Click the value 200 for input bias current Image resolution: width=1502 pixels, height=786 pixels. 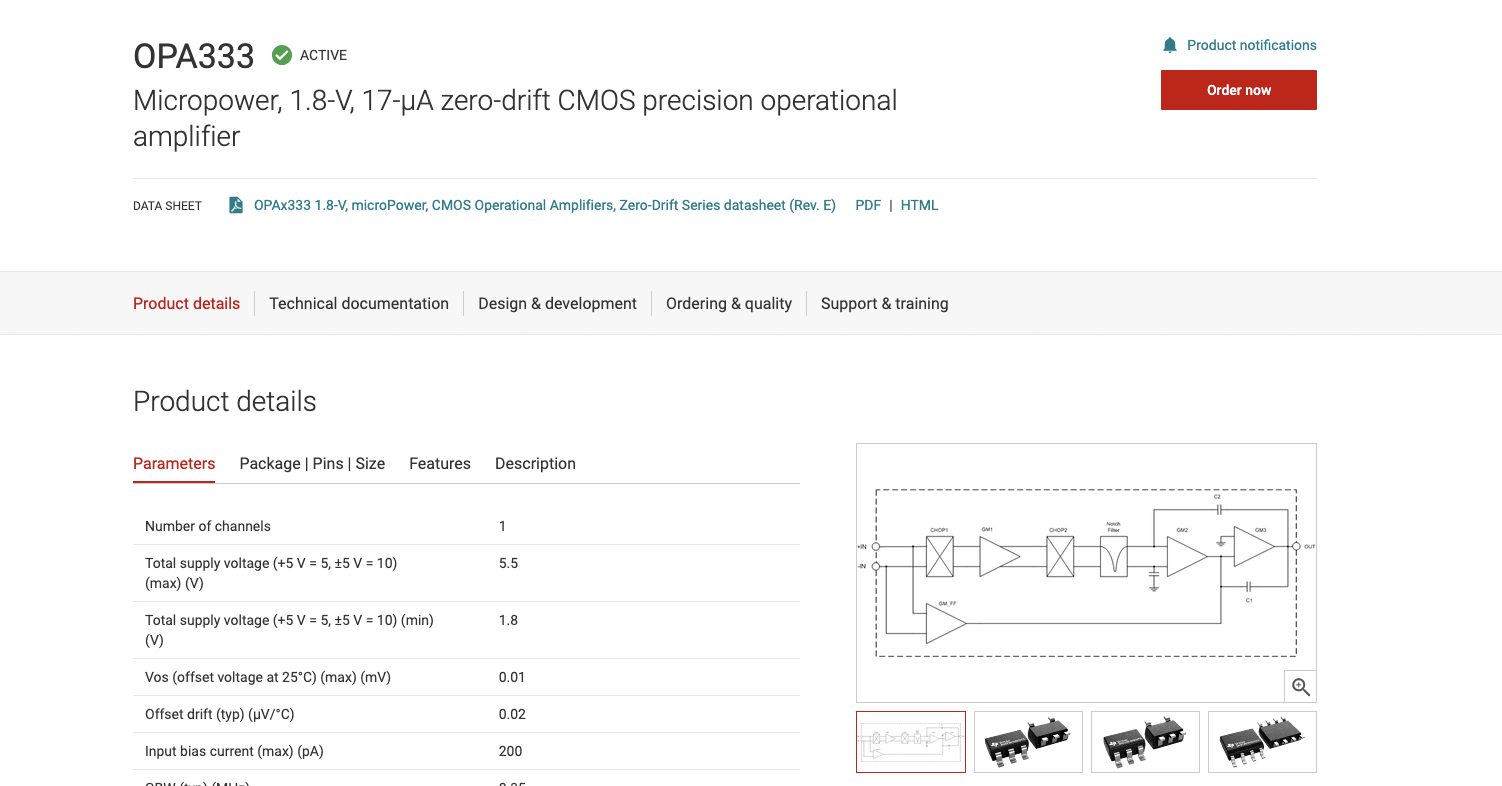pyautogui.click(x=510, y=751)
